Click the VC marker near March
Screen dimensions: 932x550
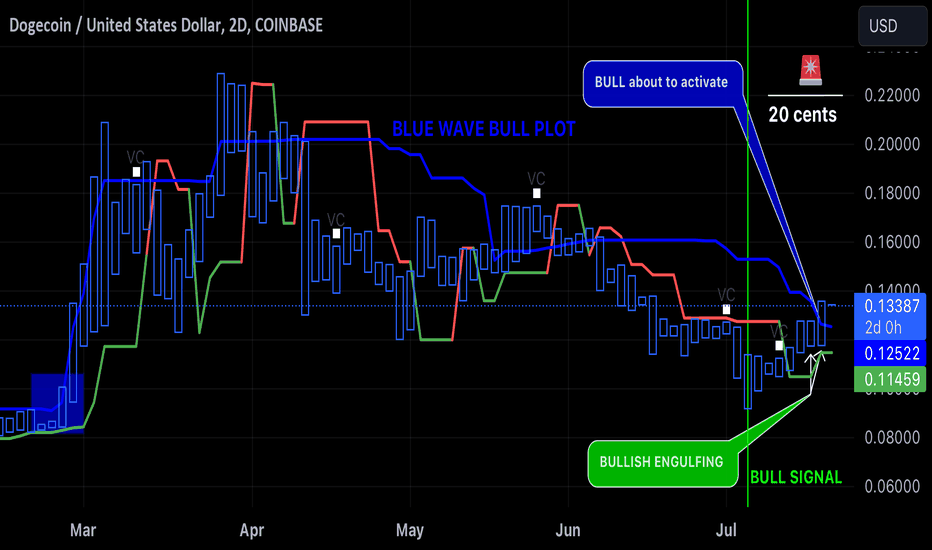(136, 164)
